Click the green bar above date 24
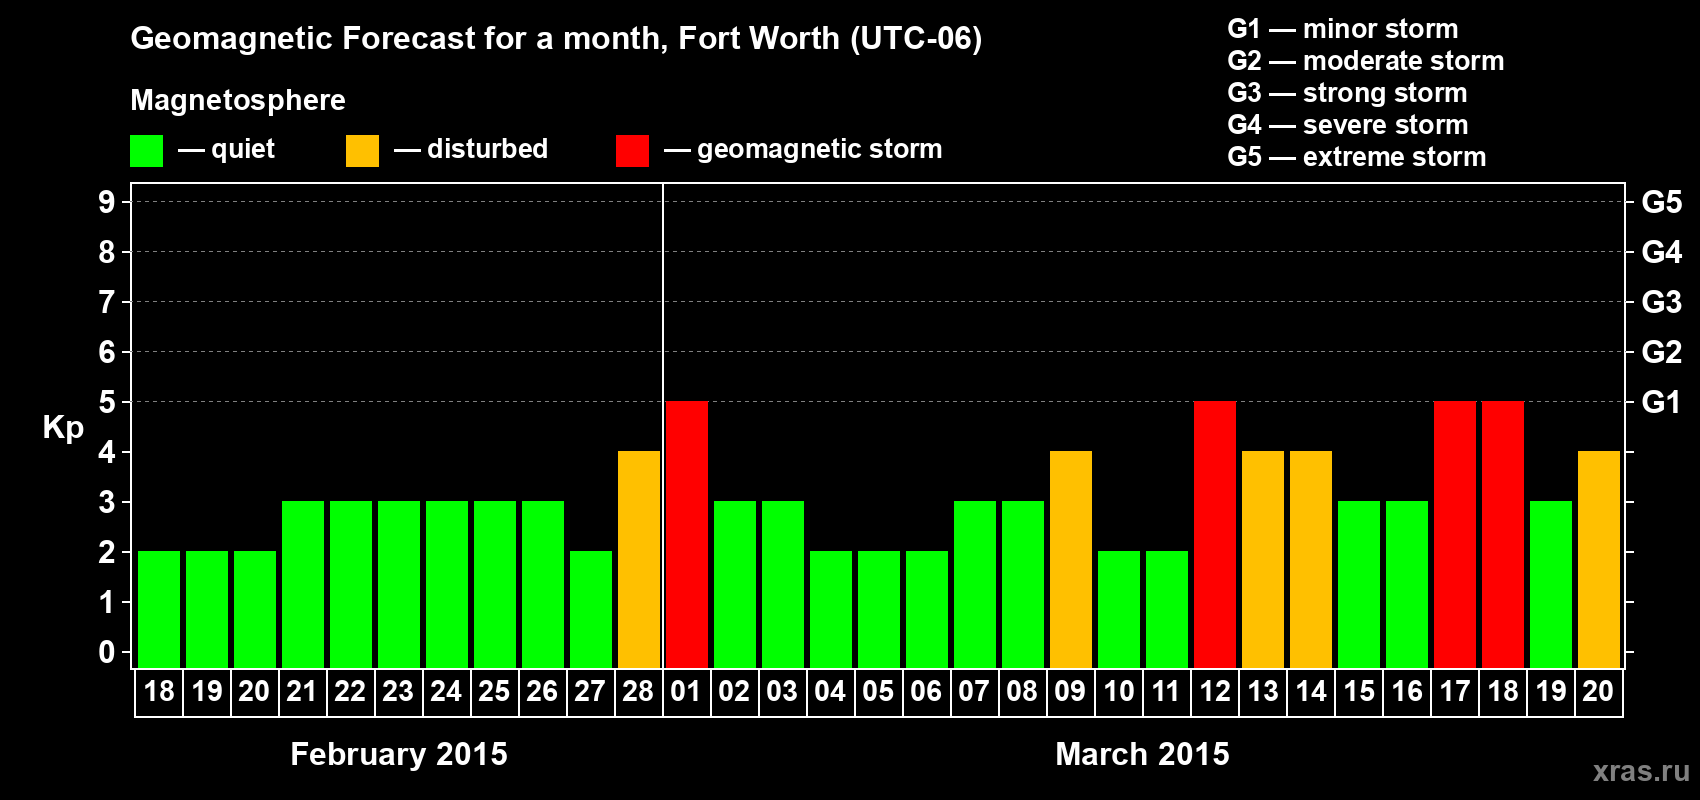The image size is (1700, 800). coord(447,584)
